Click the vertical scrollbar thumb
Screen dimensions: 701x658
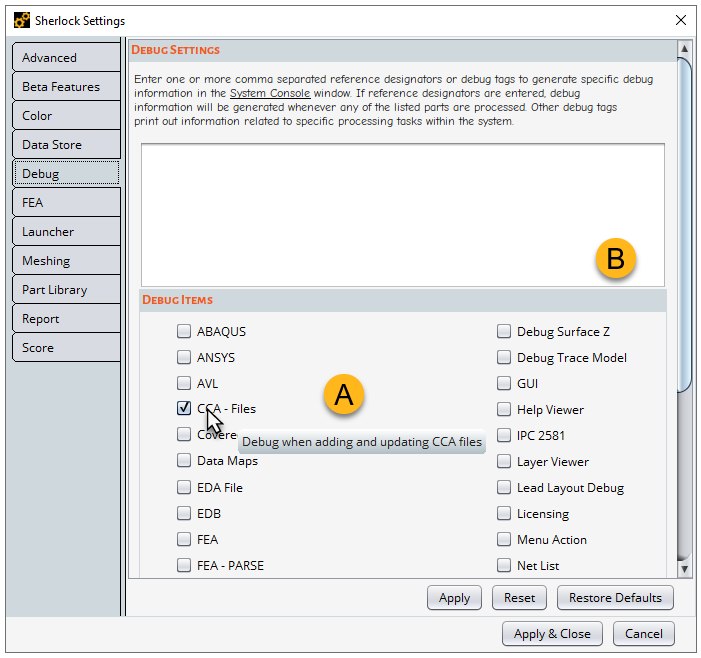coord(684,225)
